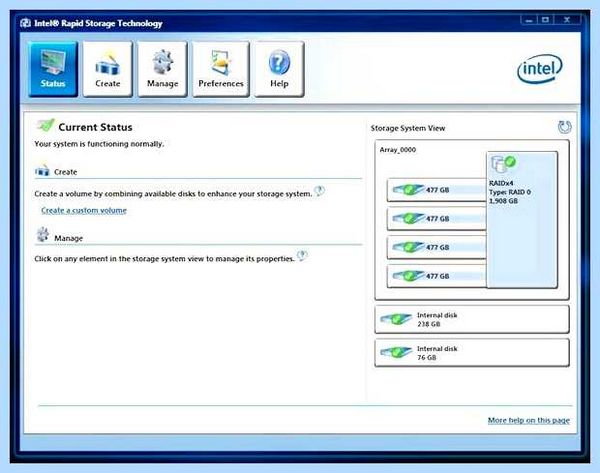Click the app icon in the title bar
Screen dimensions: 600x473
click(x=26, y=23)
